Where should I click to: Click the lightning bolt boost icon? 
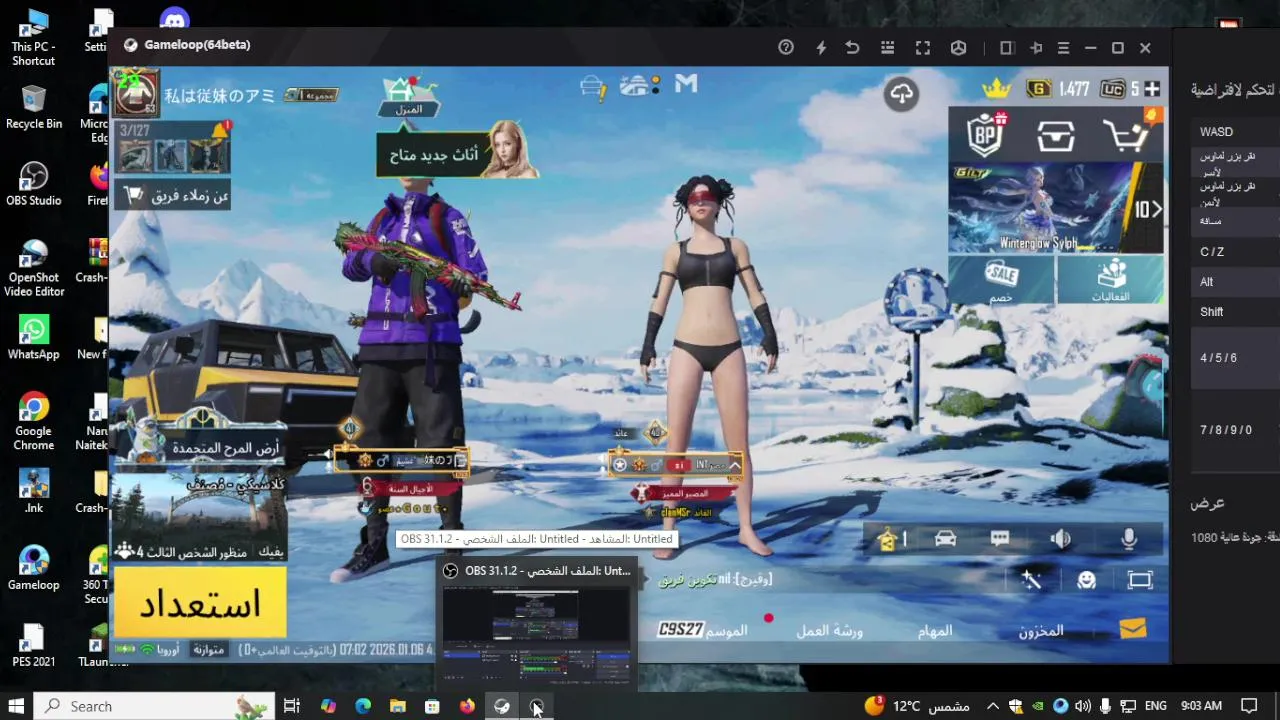pyautogui.click(x=821, y=47)
